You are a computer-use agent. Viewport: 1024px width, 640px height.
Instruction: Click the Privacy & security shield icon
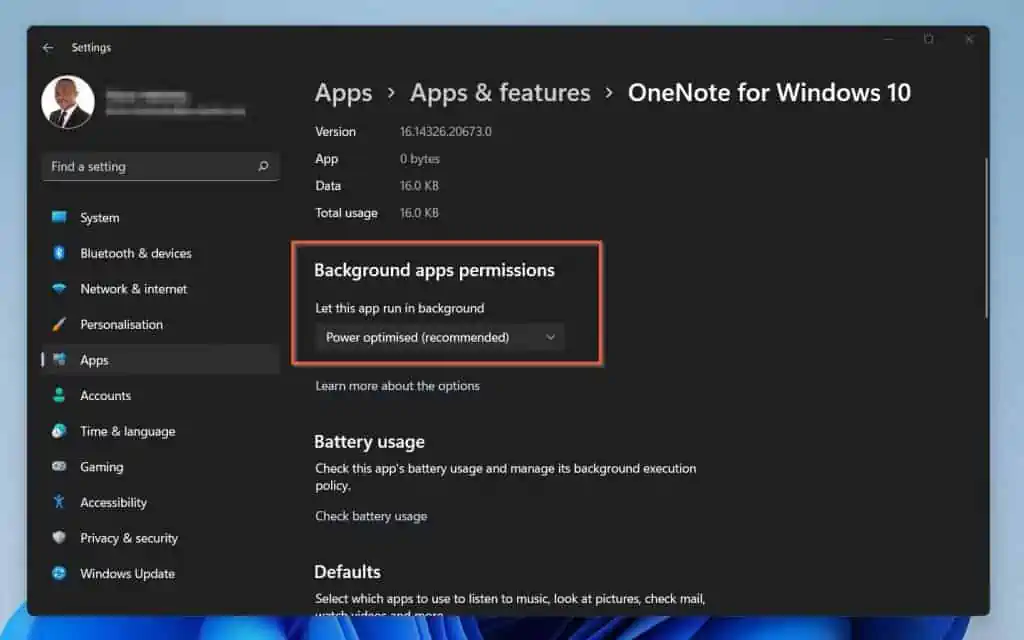point(59,537)
